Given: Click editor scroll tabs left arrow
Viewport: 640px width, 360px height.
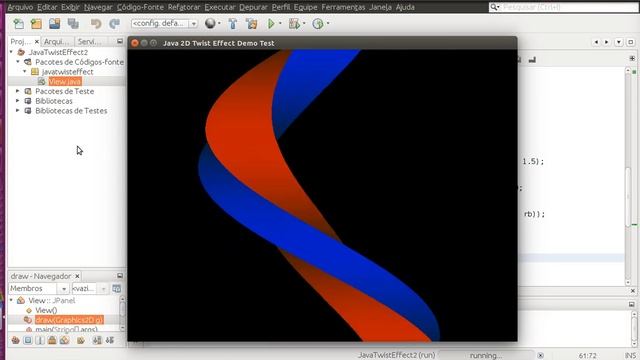Looking at the screenshot, I should [x=596, y=42].
